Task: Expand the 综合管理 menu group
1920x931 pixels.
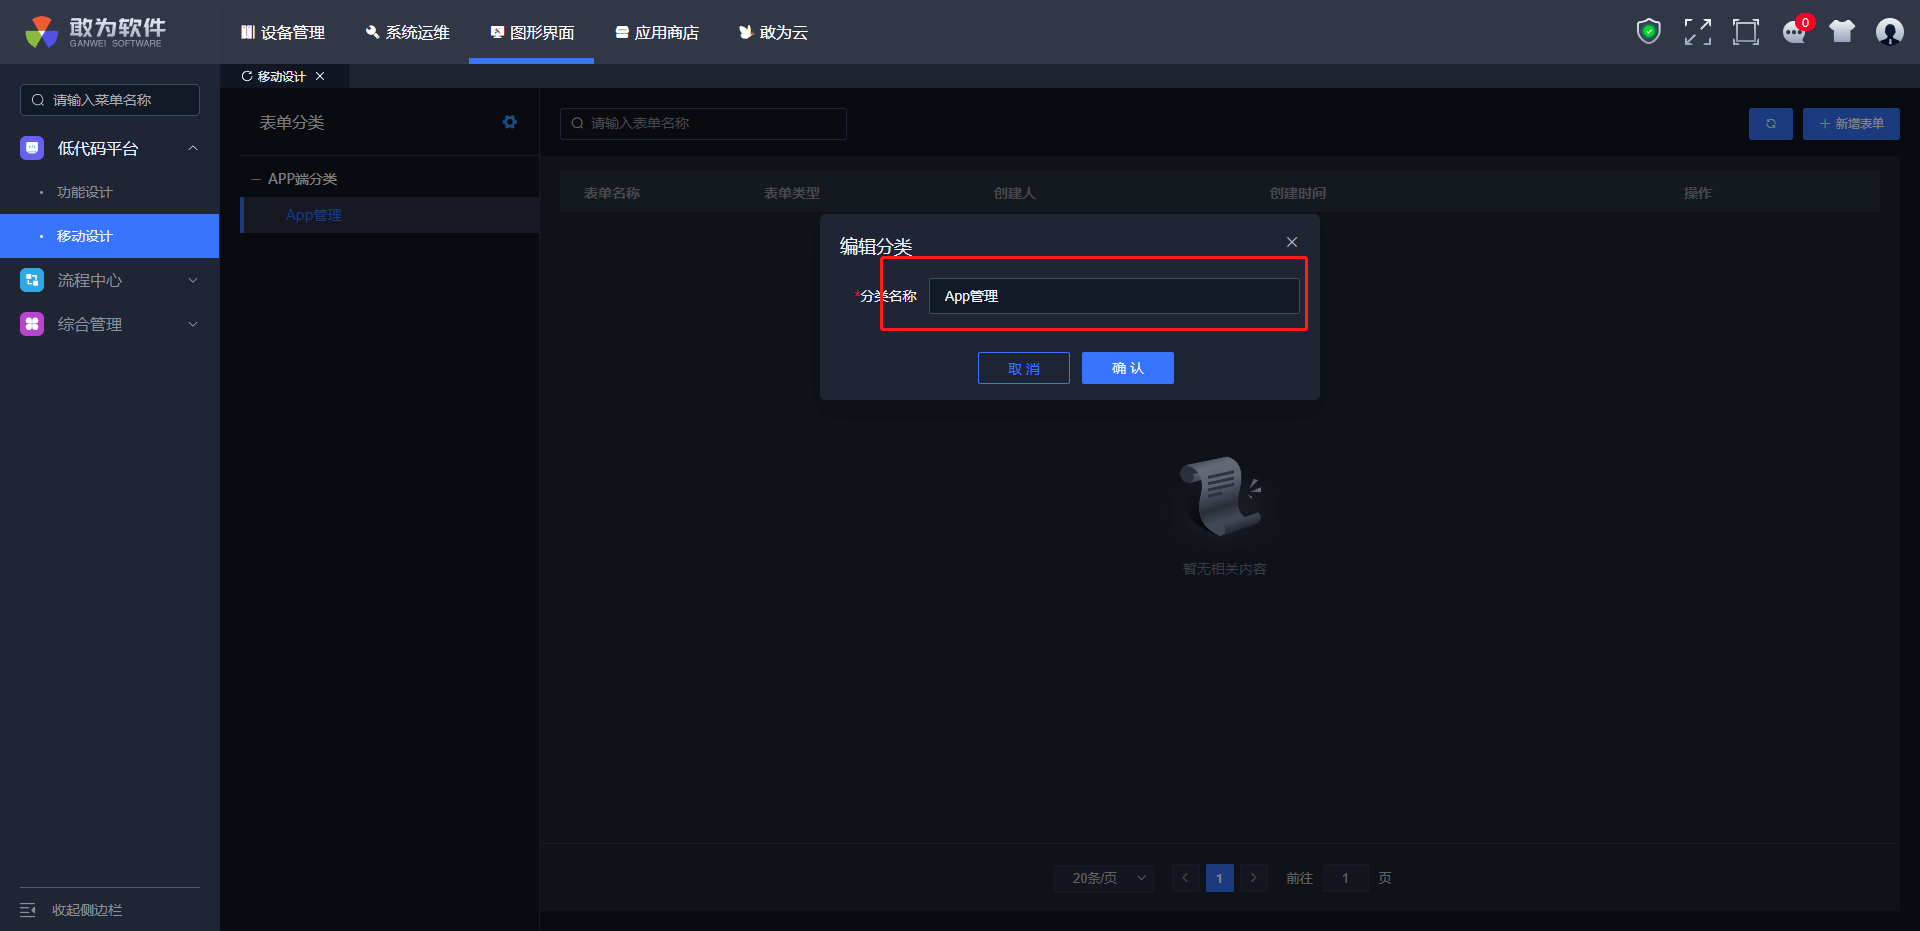Action: click(193, 324)
